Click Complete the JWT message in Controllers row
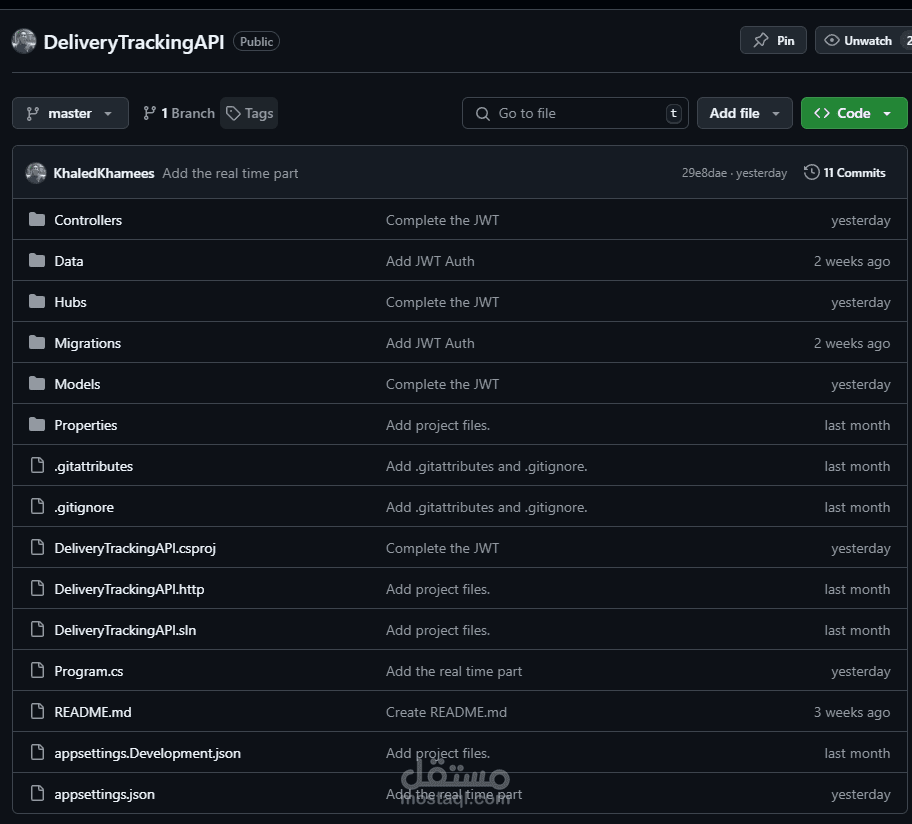The image size is (912, 824). pos(443,220)
